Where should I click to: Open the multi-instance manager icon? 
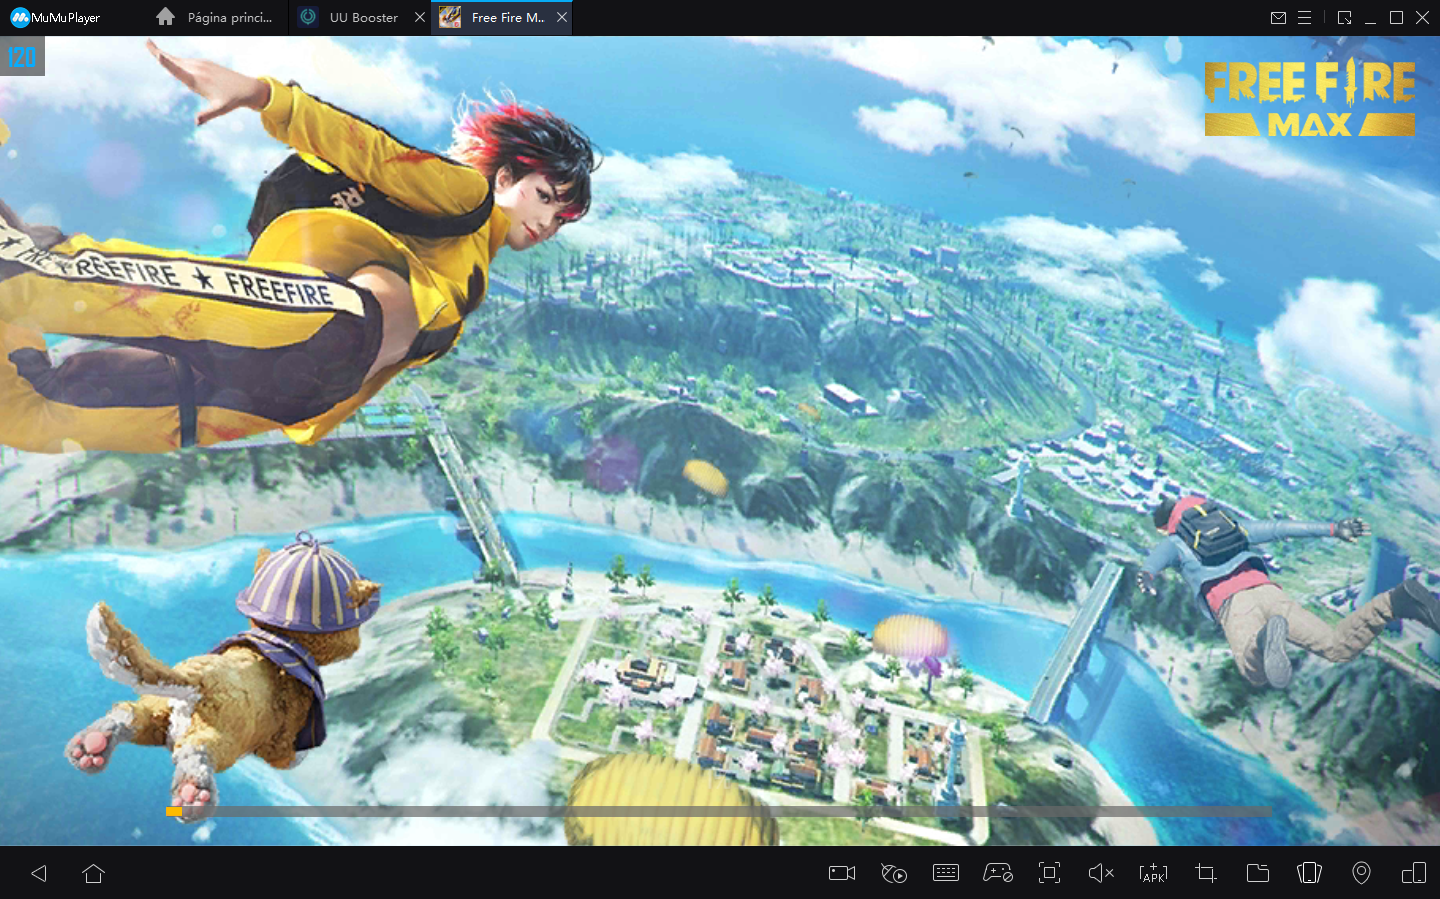point(1414,873)
